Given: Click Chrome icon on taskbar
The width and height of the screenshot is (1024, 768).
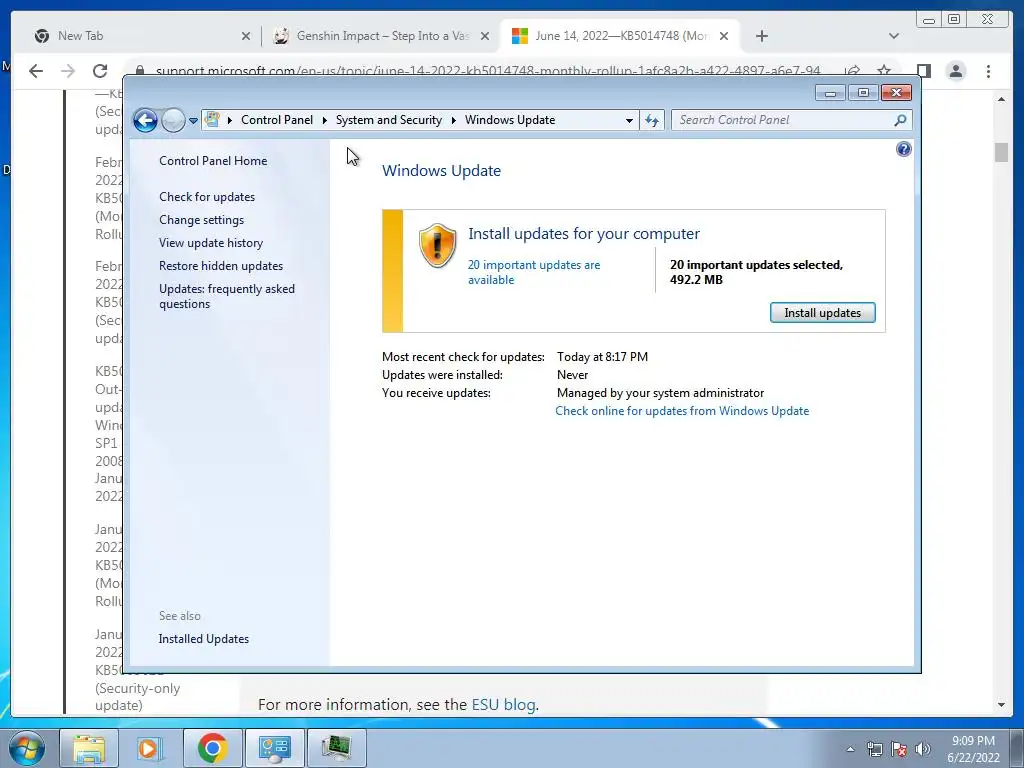Looking at the screenshot, I should coord(212,748).
